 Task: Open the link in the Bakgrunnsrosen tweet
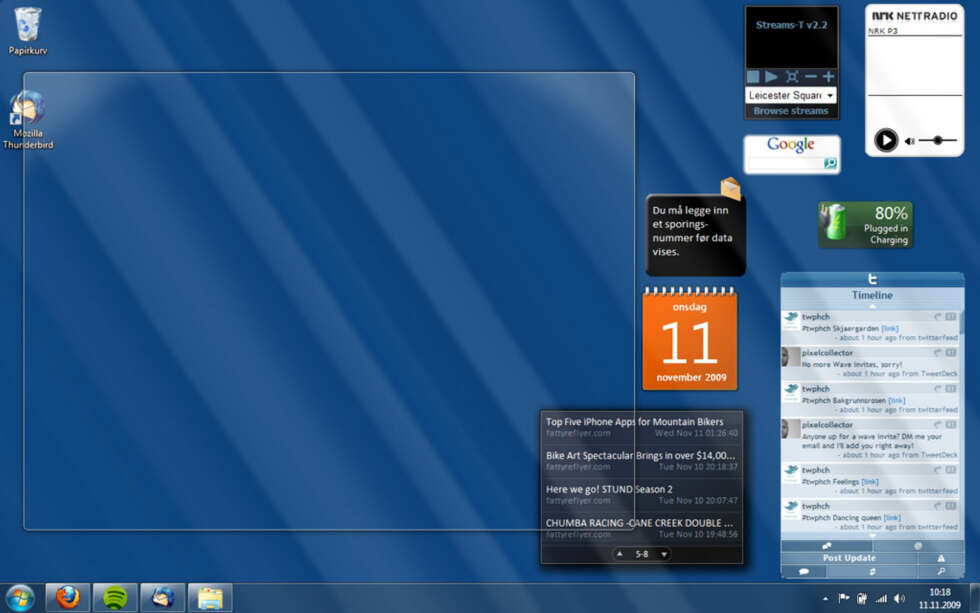click(x=896, y=400)
